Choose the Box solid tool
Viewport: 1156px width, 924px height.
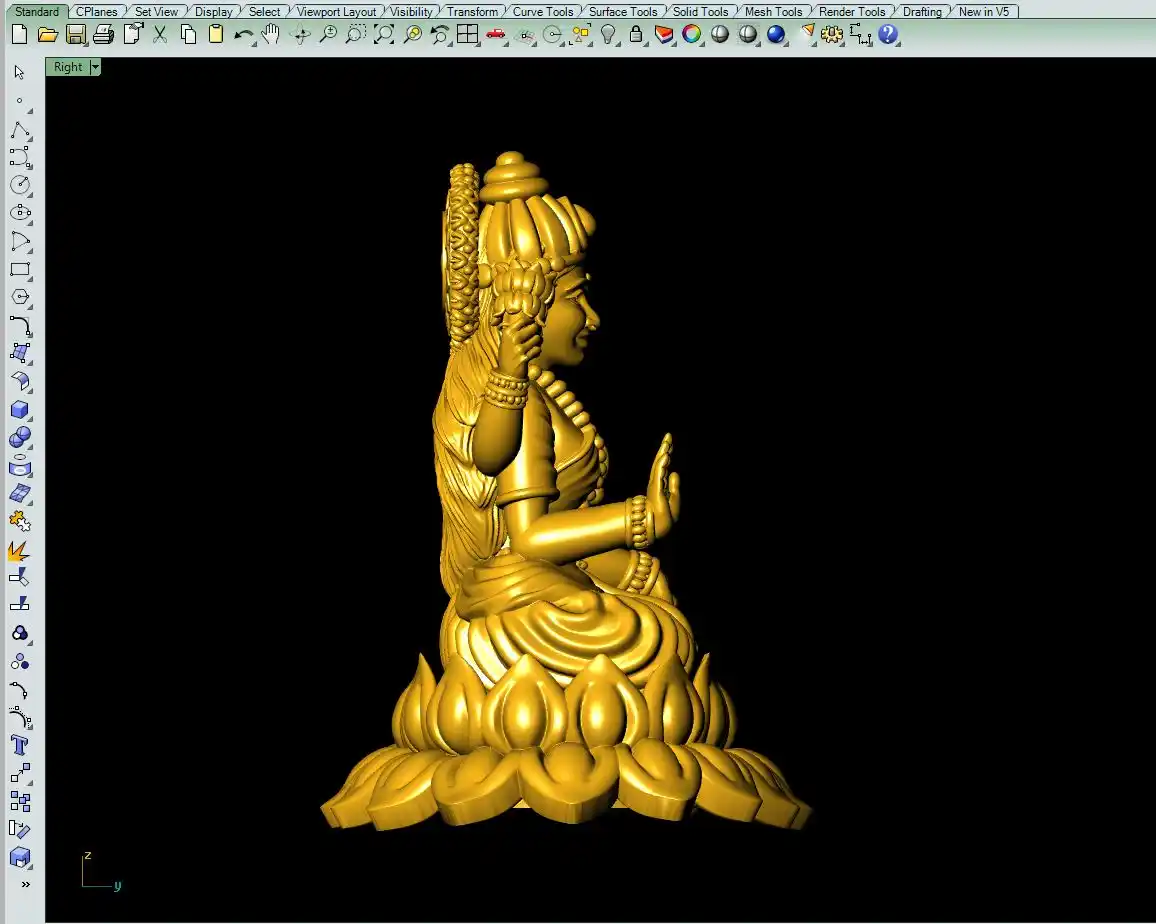click(20, 410)
